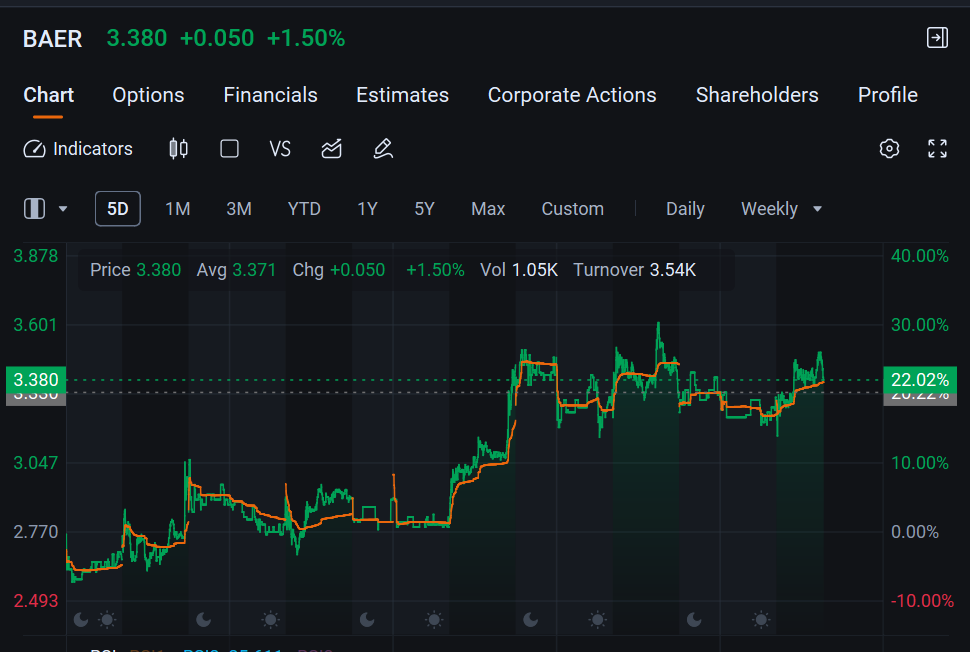Screen dimensions: 970x652
Task: Select the candlestick chart type icon
Action: coord(179,149)
